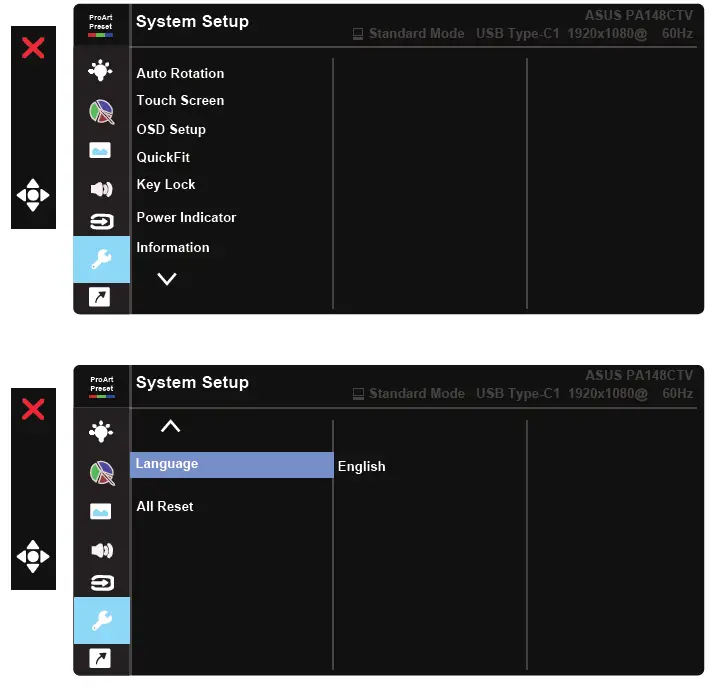Viewport: 714px width, 689px height.
Task: Open the Color palette icon in the upper menu
Action: (101, 111)
